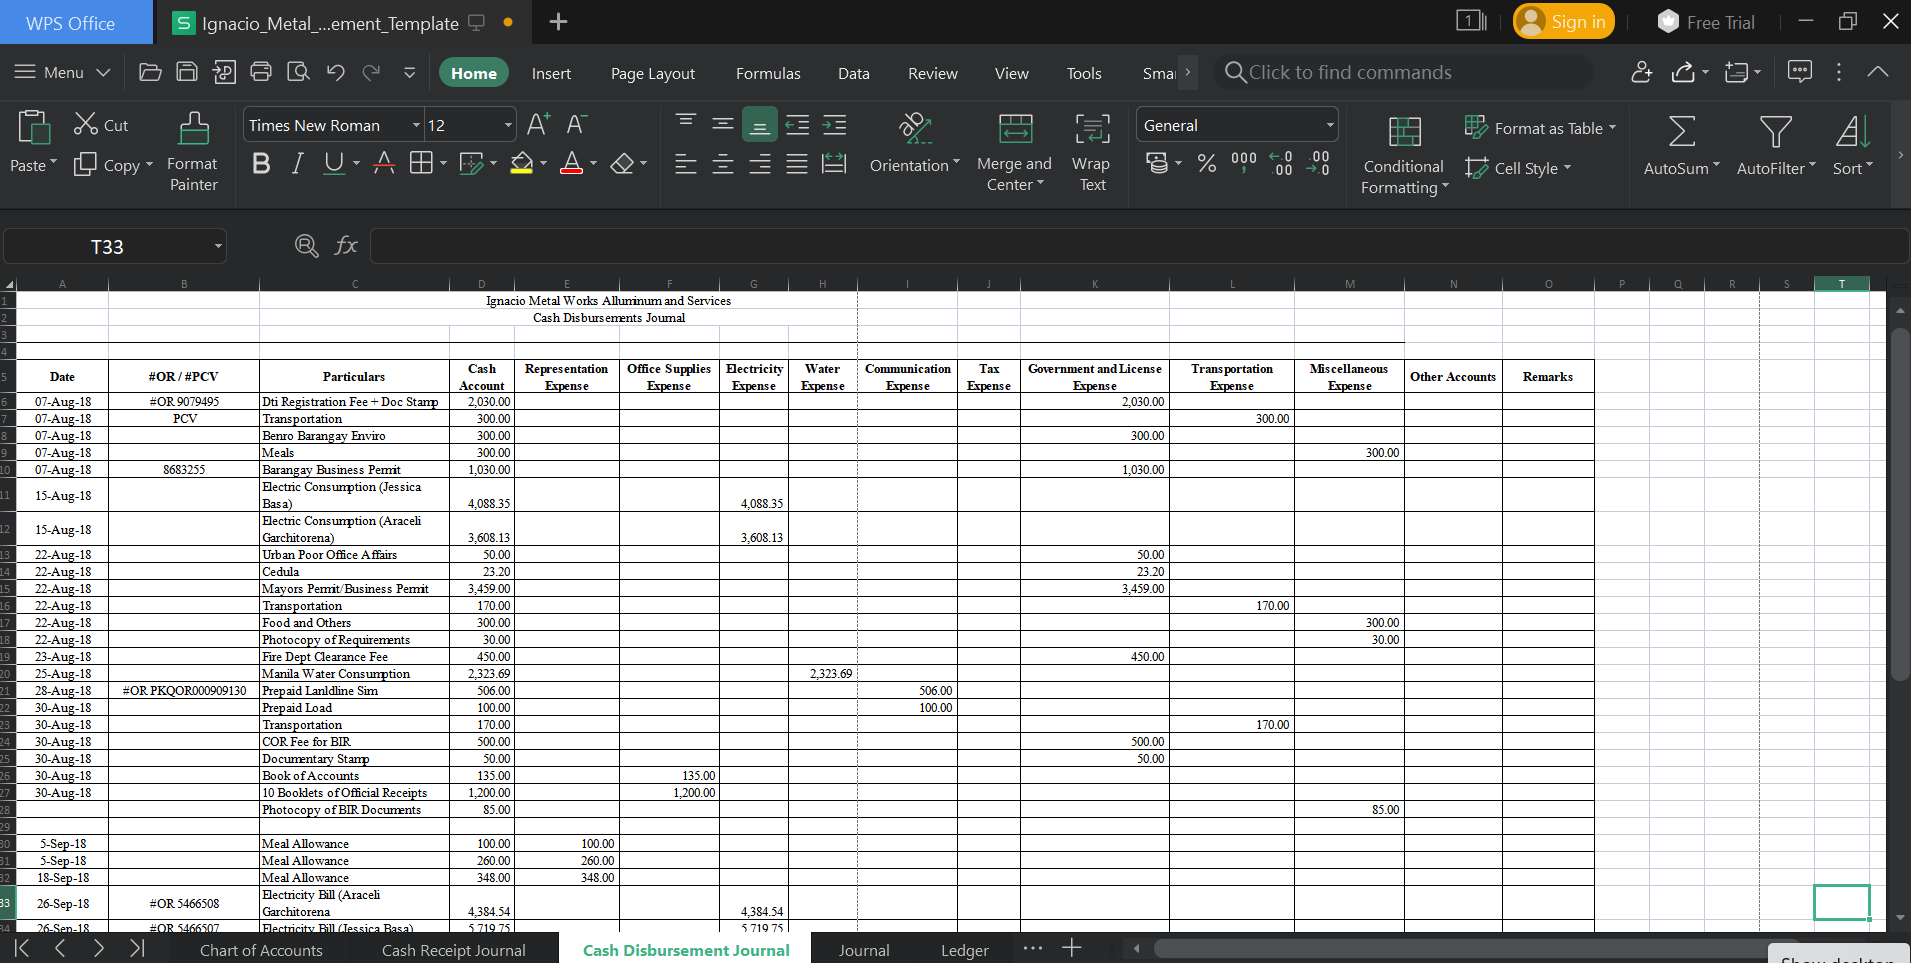Click the Insert Function fx icon
The image size is (1911, 963).
(x=346, y=246)
